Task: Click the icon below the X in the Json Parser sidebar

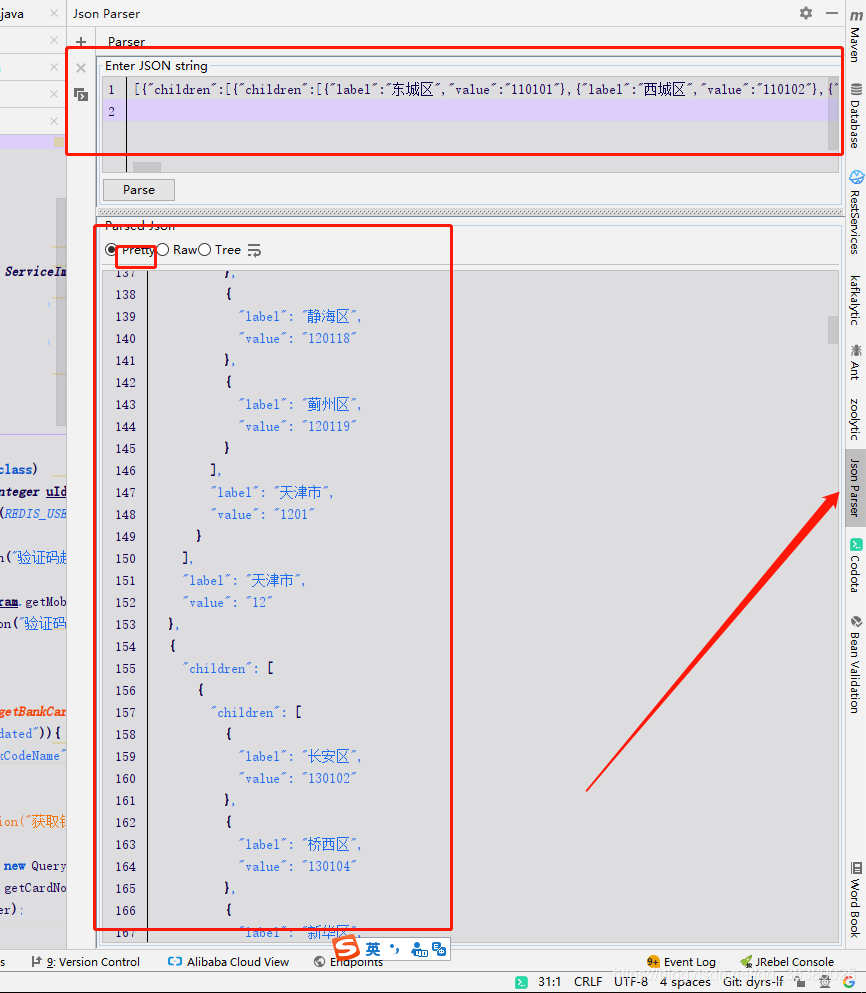Action: click(x=80, y=95)
